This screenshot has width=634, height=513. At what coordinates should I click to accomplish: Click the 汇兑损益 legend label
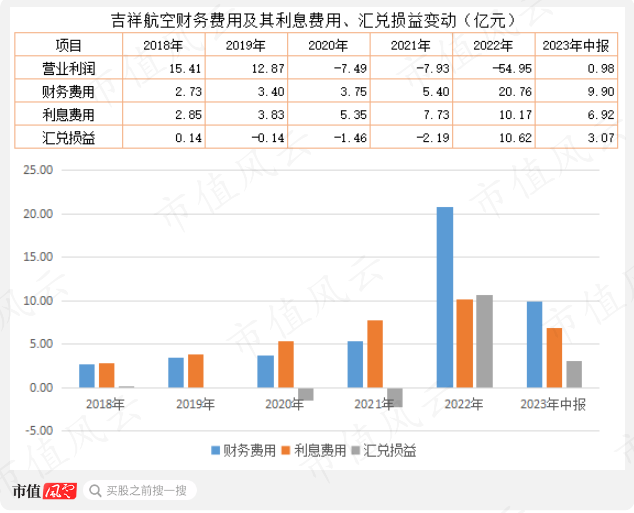click(x=390, y=450)
